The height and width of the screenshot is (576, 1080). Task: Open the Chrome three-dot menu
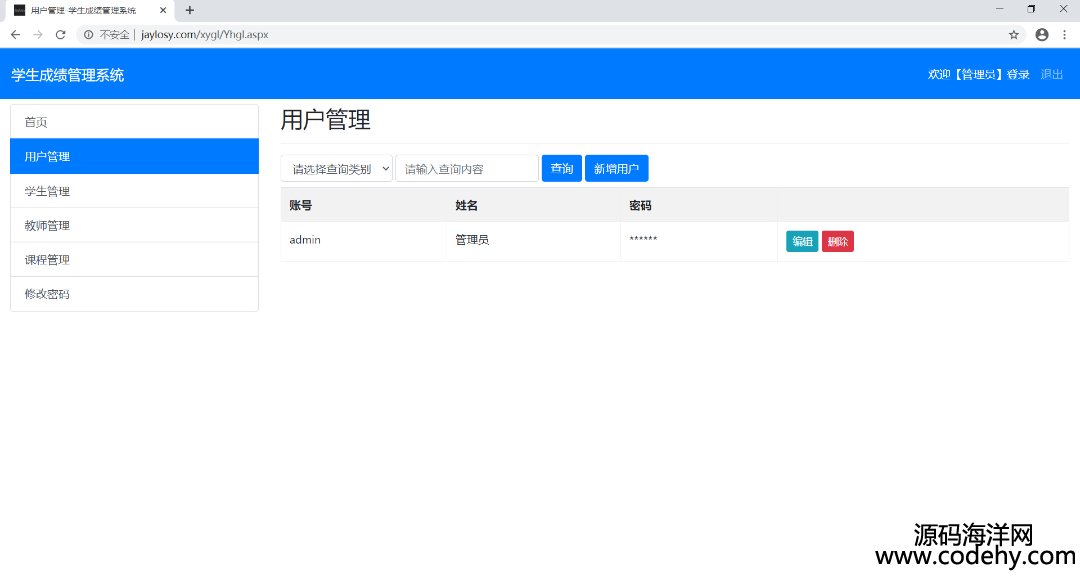point(1064,34)
